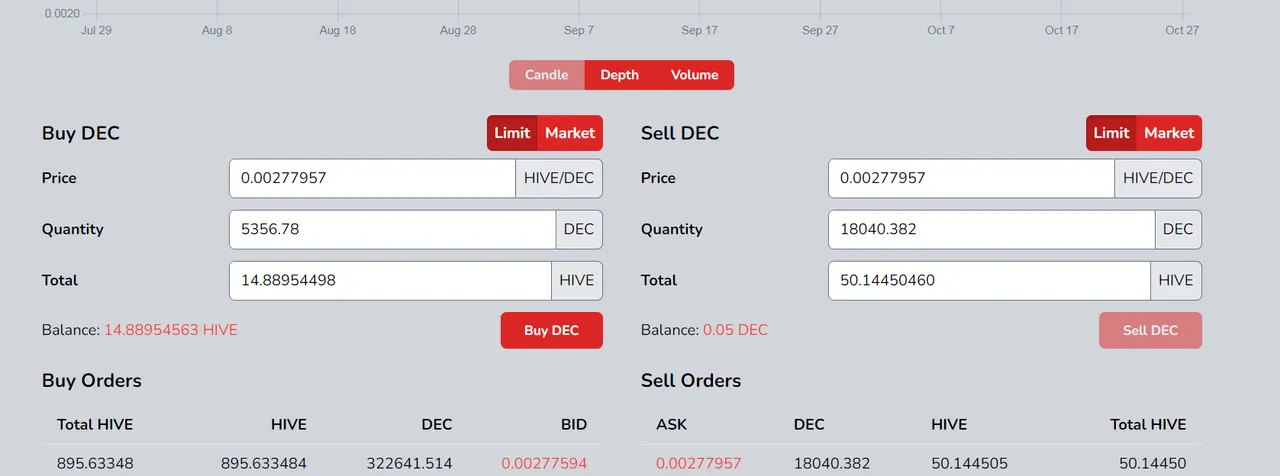Click the Jul 29 chart axis label
This screenshot has height=476, width=1280.
(x=96, y=30)
